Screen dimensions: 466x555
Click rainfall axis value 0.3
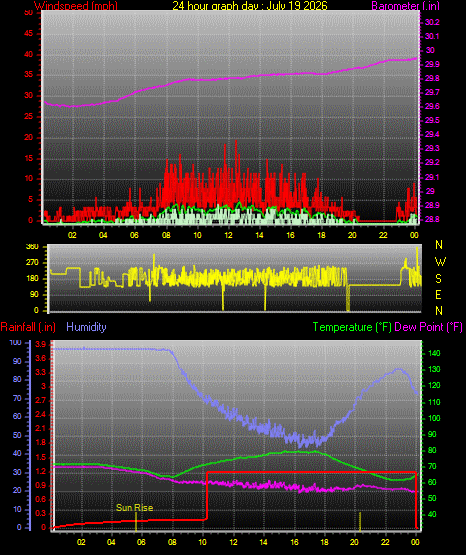point(41,513)
